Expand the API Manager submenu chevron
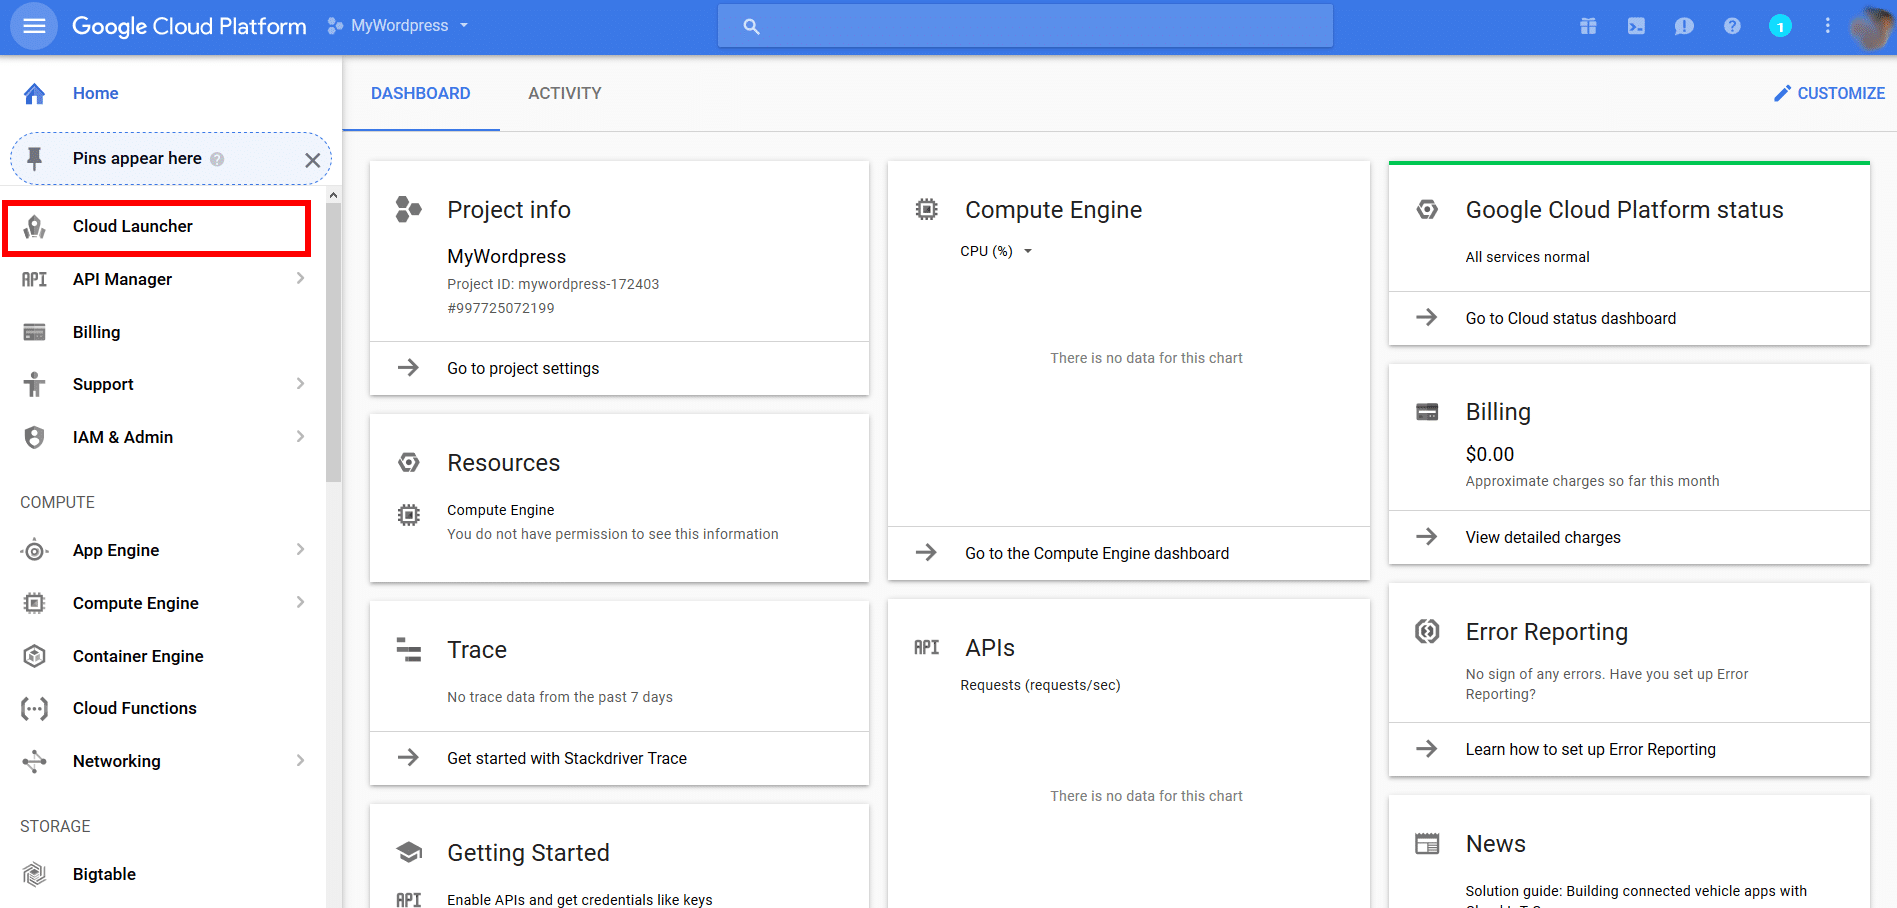 pyautogui.click(x=300, y=278)
